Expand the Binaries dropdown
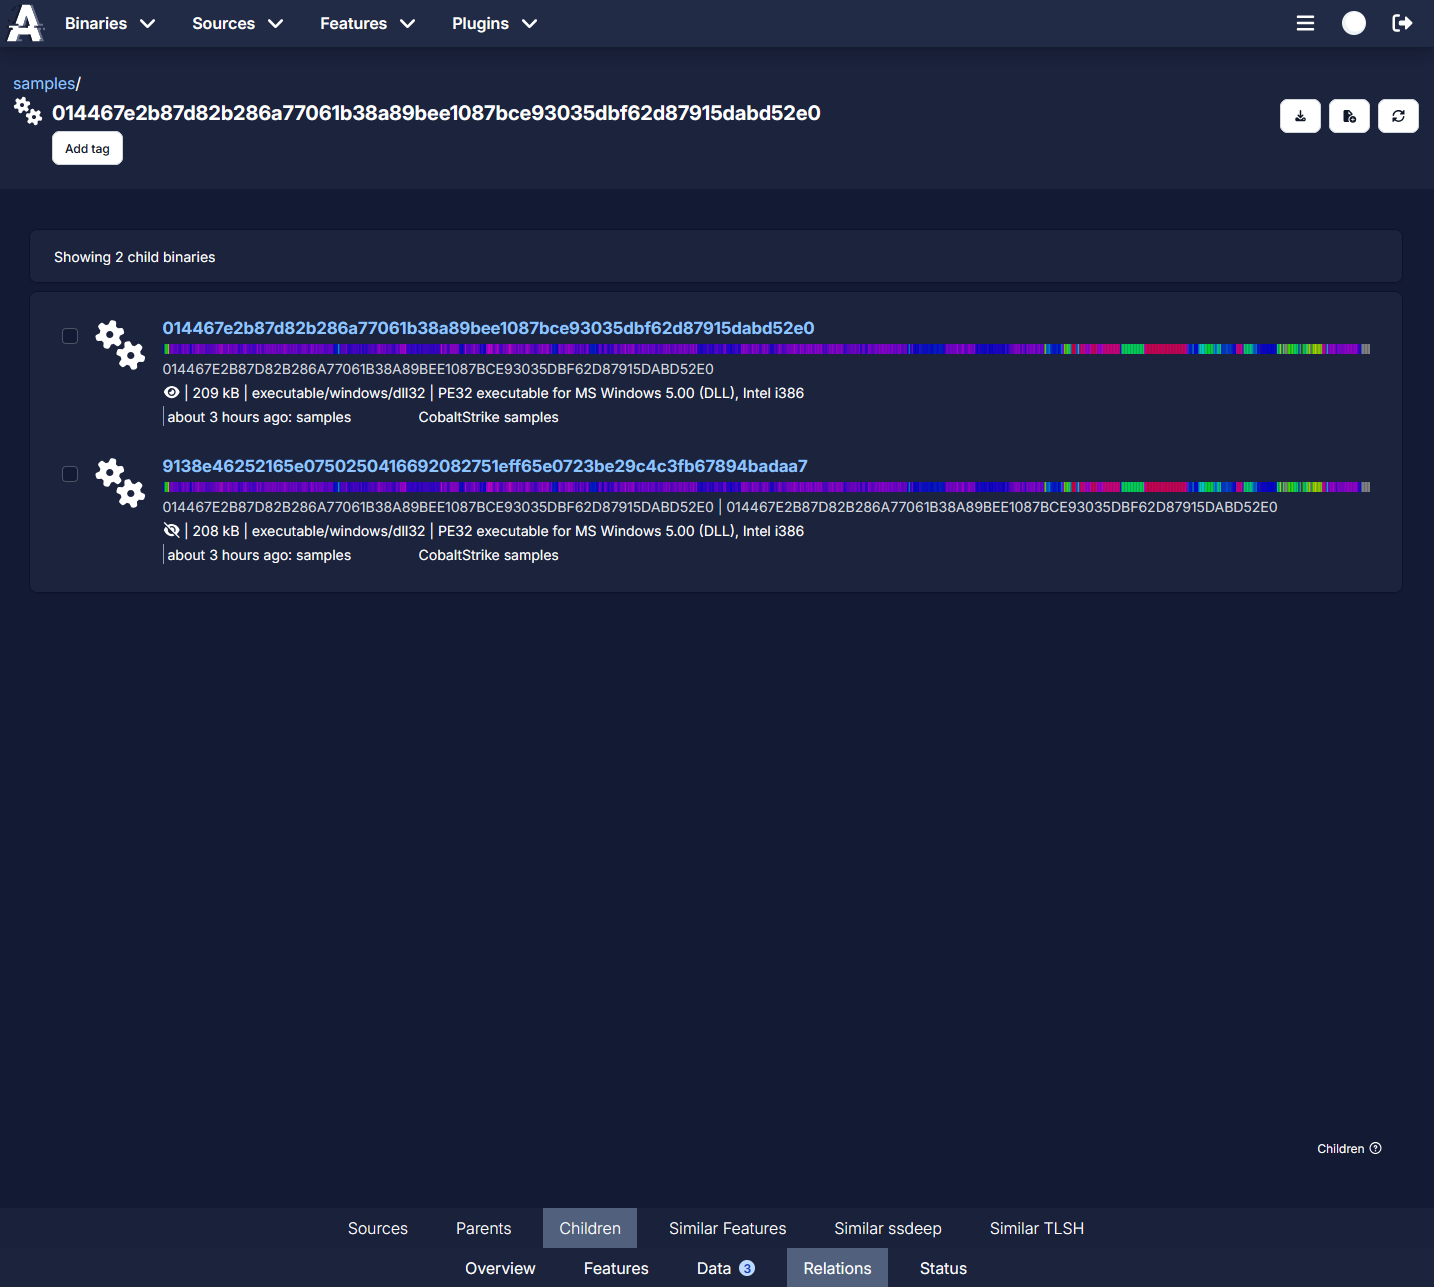This screenshot has width=1434, height=1287. tap(109, 23)
